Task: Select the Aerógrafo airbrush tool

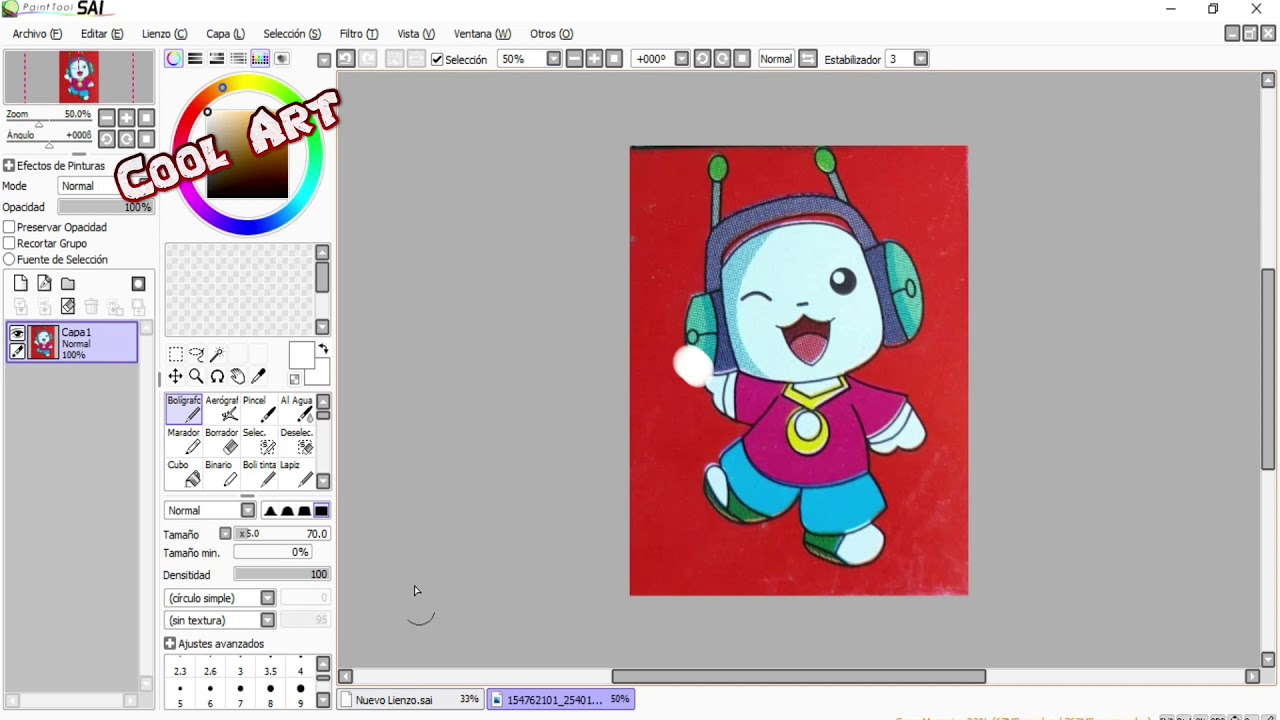Action: click(222, 409)
